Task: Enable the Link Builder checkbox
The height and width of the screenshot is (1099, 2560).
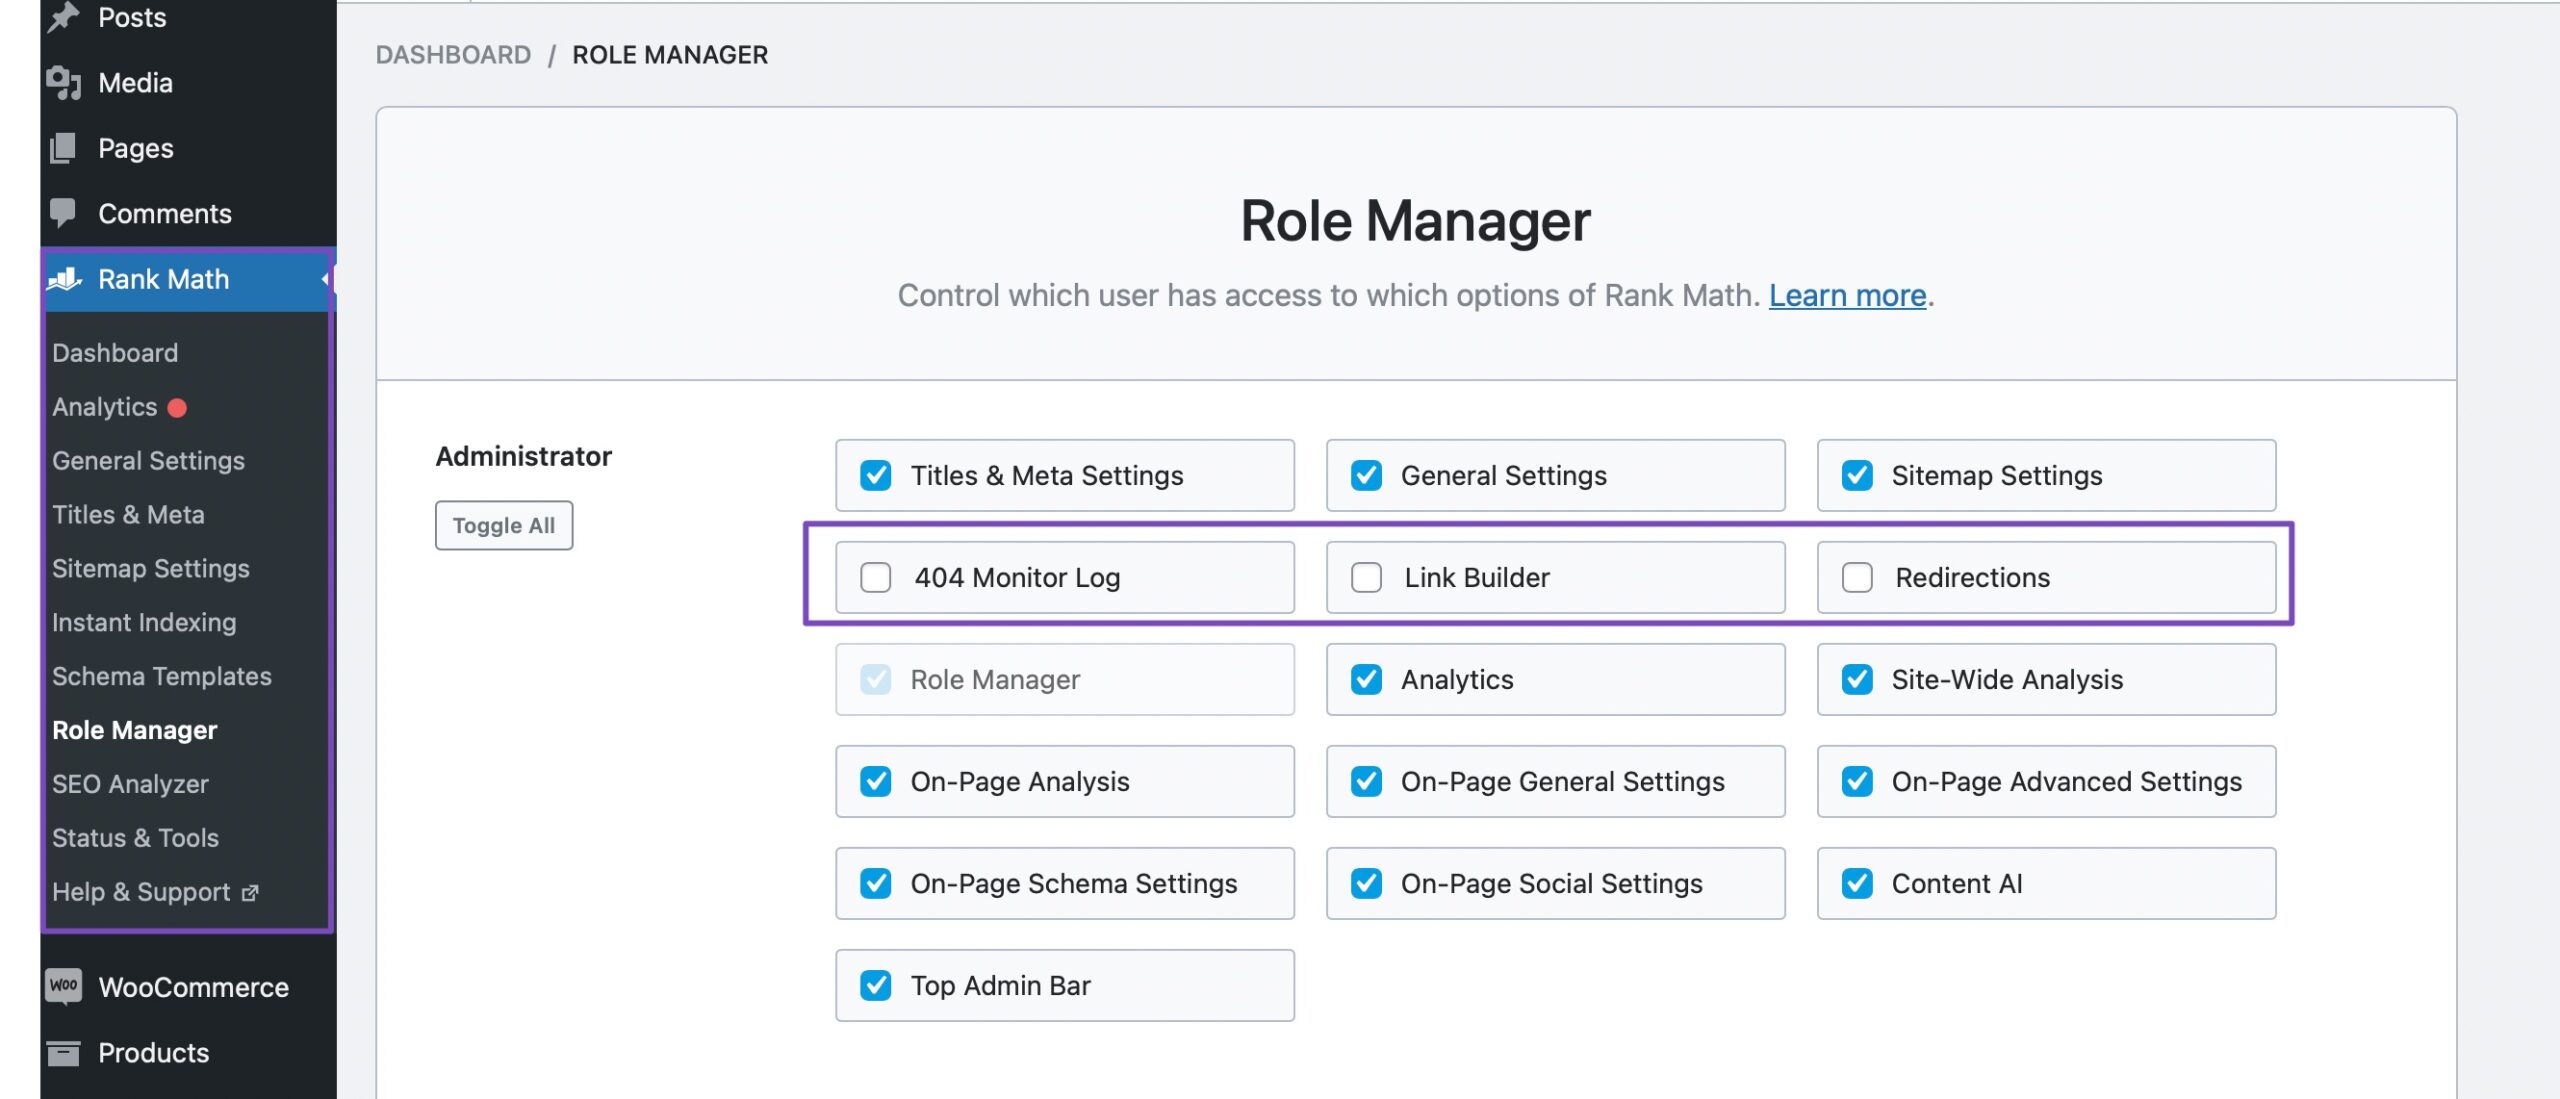Action: 1366,577
